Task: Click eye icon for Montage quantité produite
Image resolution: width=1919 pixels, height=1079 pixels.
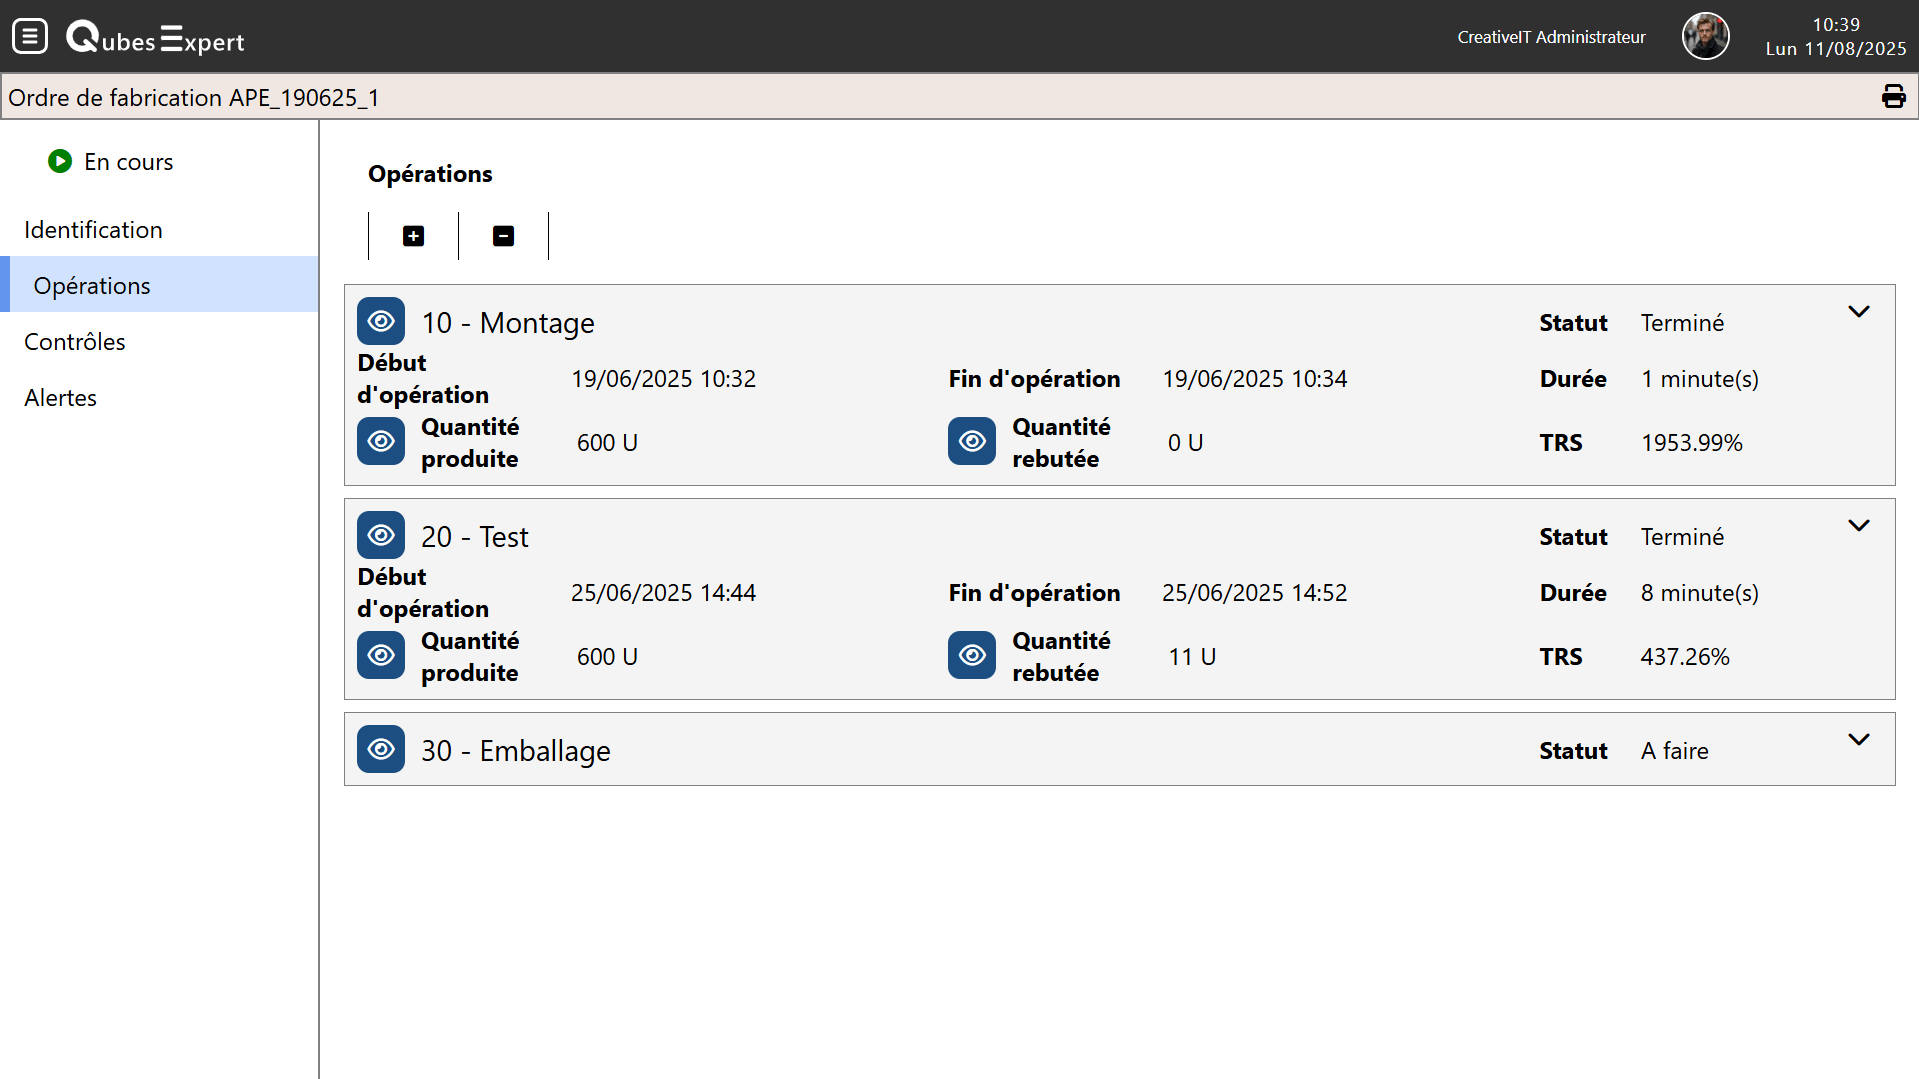Action: click(x=381, y=442)
